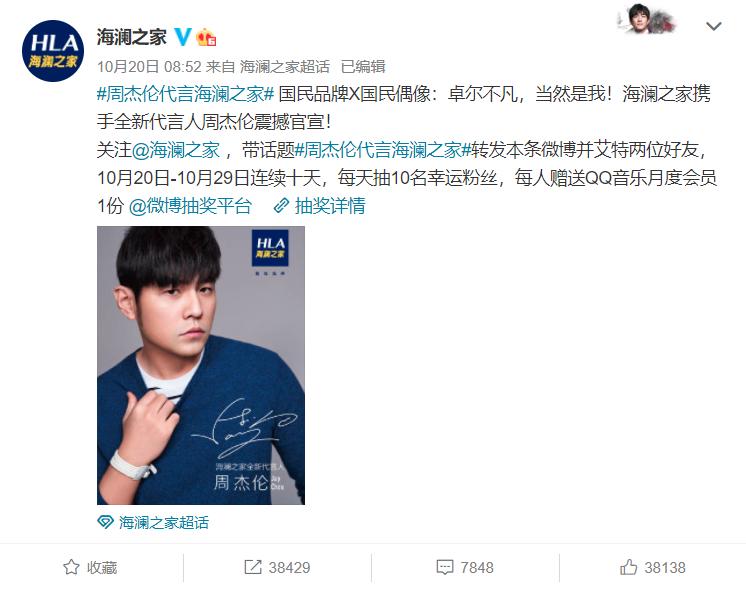This screenshot has width=746, height=589.
Task: Open comments via speech bubble icon
Action: pos(445,567)
